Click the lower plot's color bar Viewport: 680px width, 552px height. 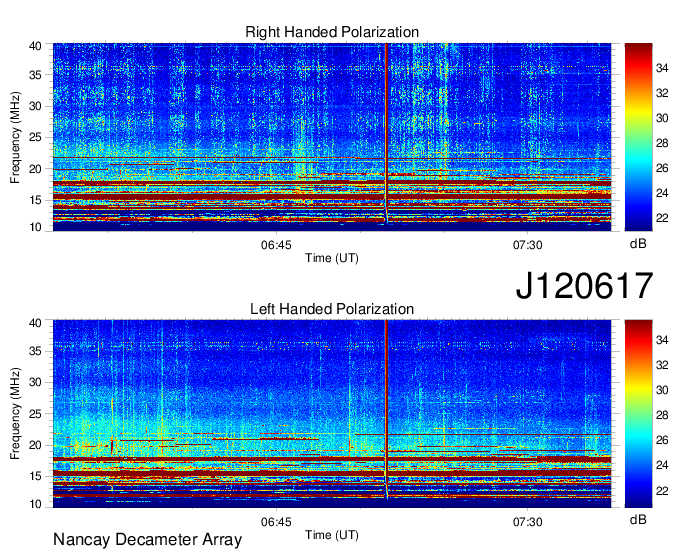pyautogui.click(x=638, y=414)
